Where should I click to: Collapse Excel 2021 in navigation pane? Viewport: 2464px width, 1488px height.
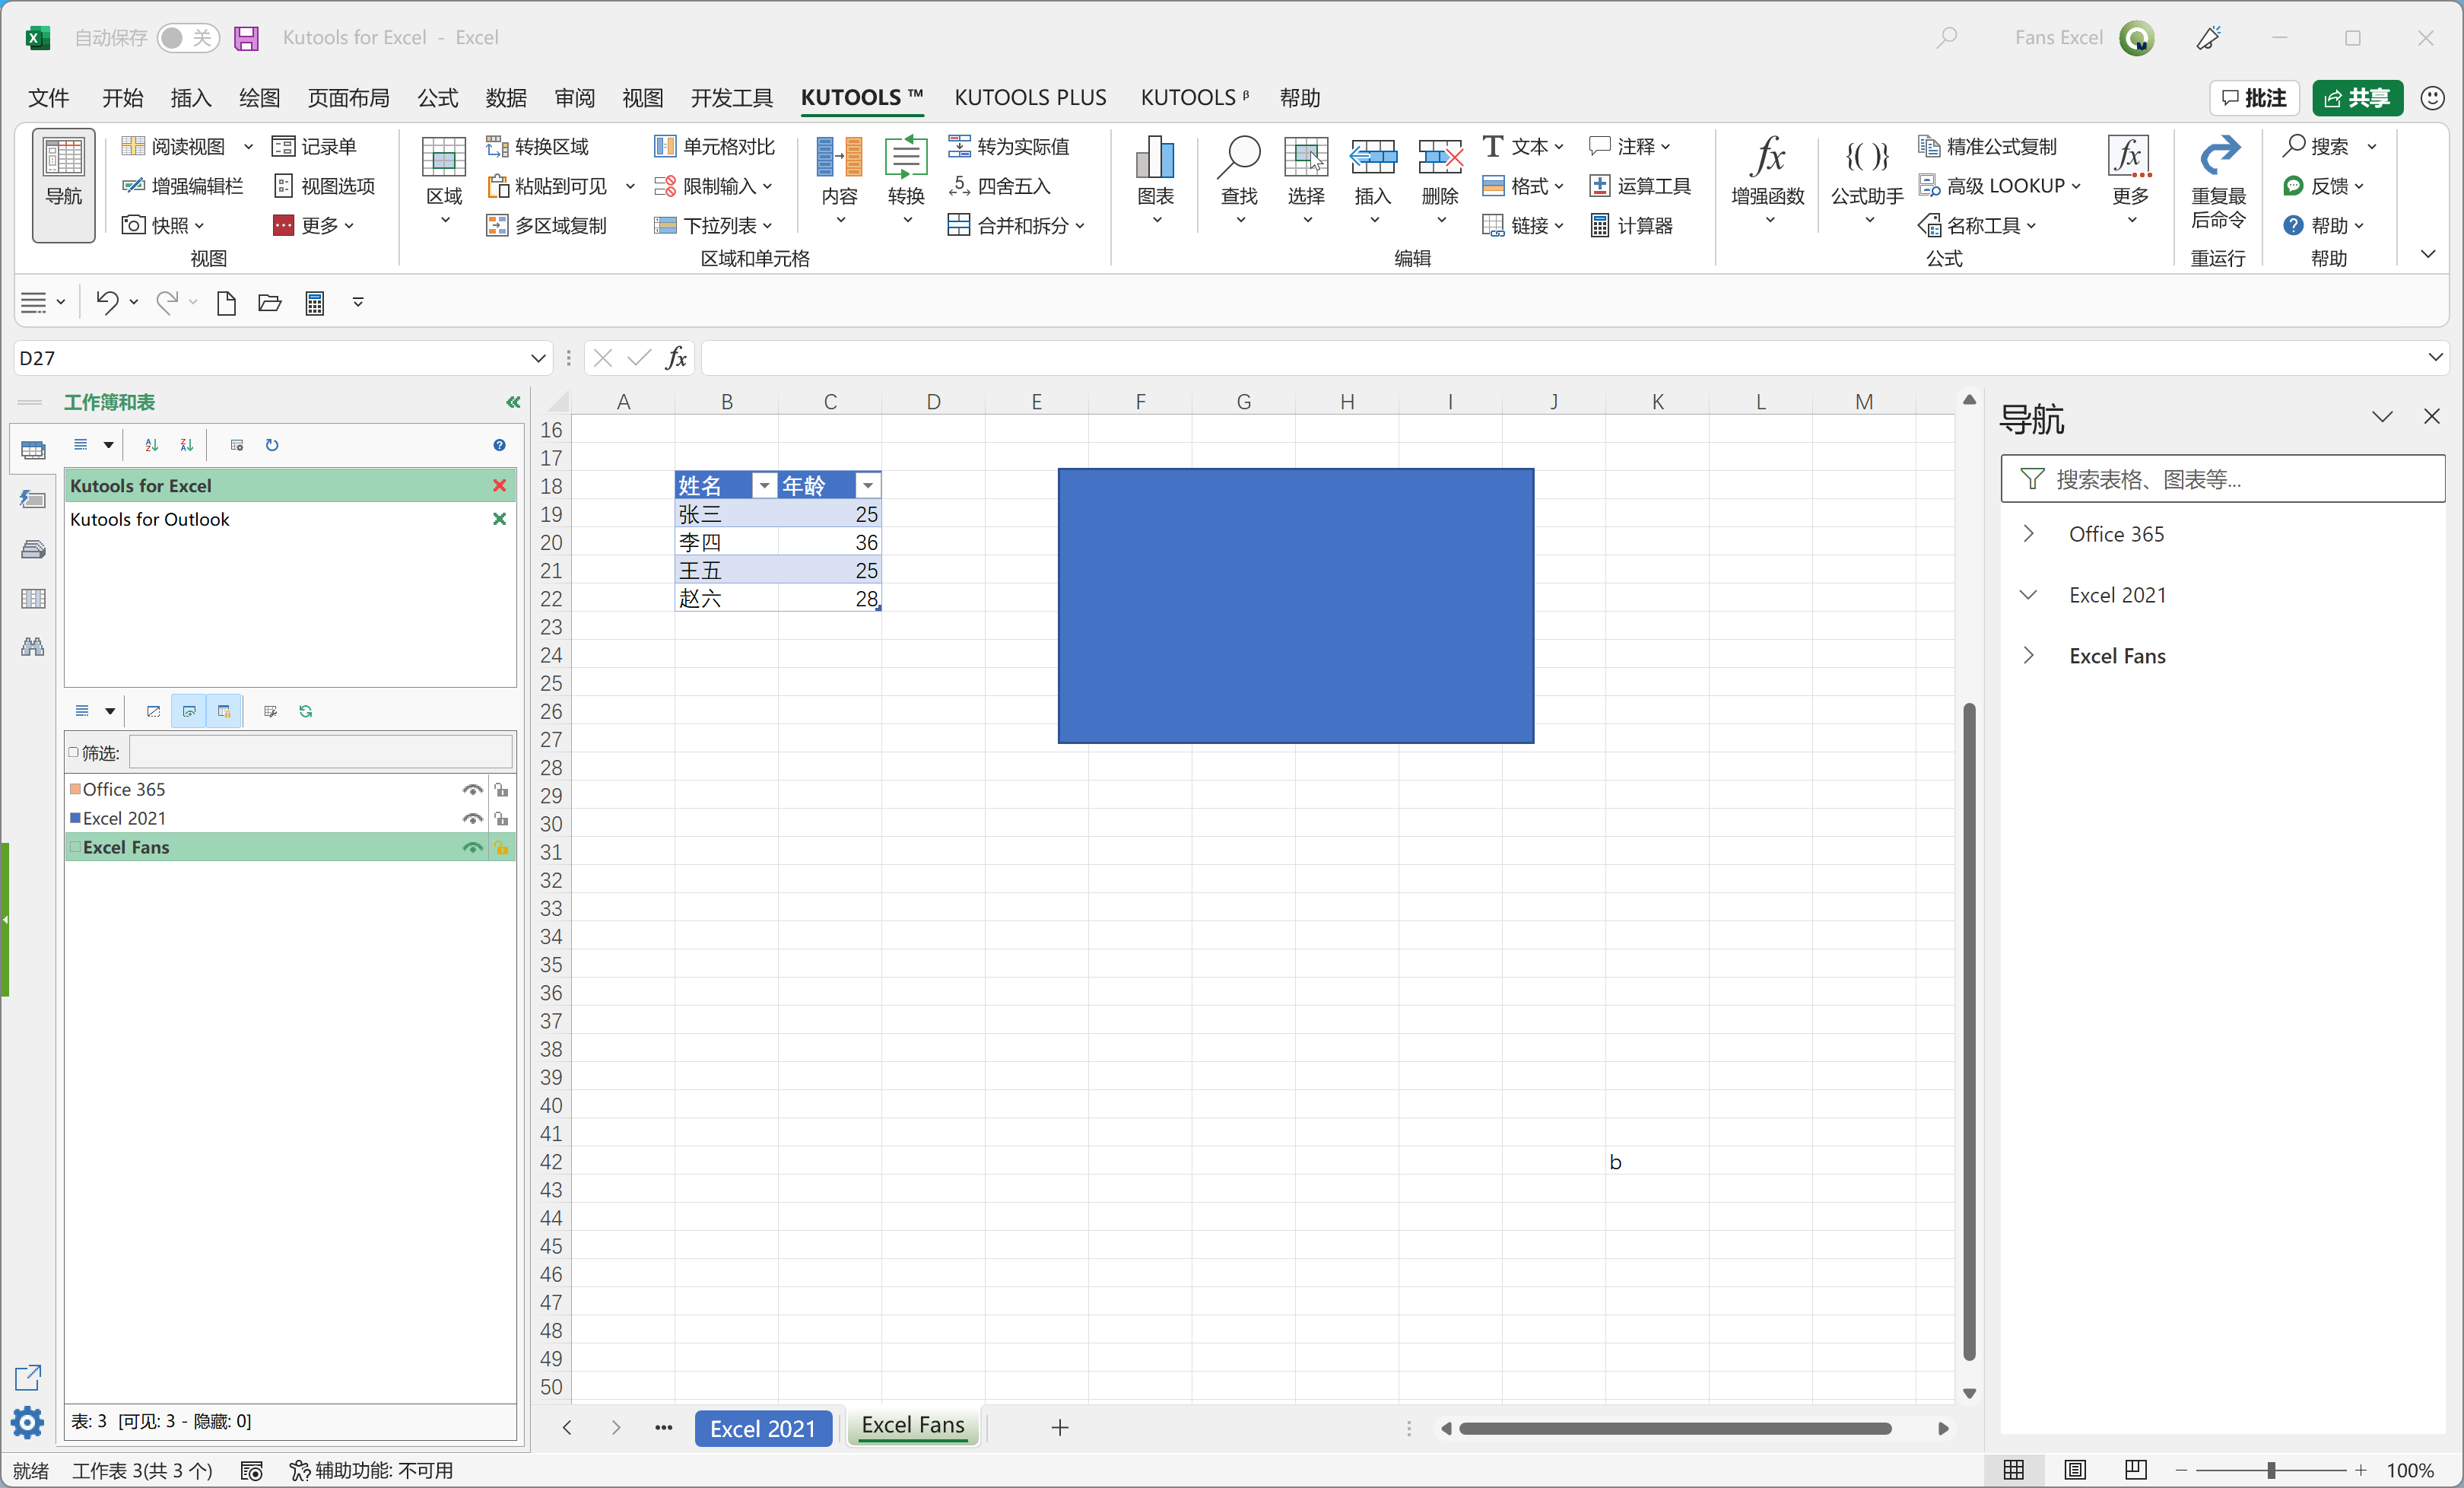pyautogui.click(x=2028, y=595)
